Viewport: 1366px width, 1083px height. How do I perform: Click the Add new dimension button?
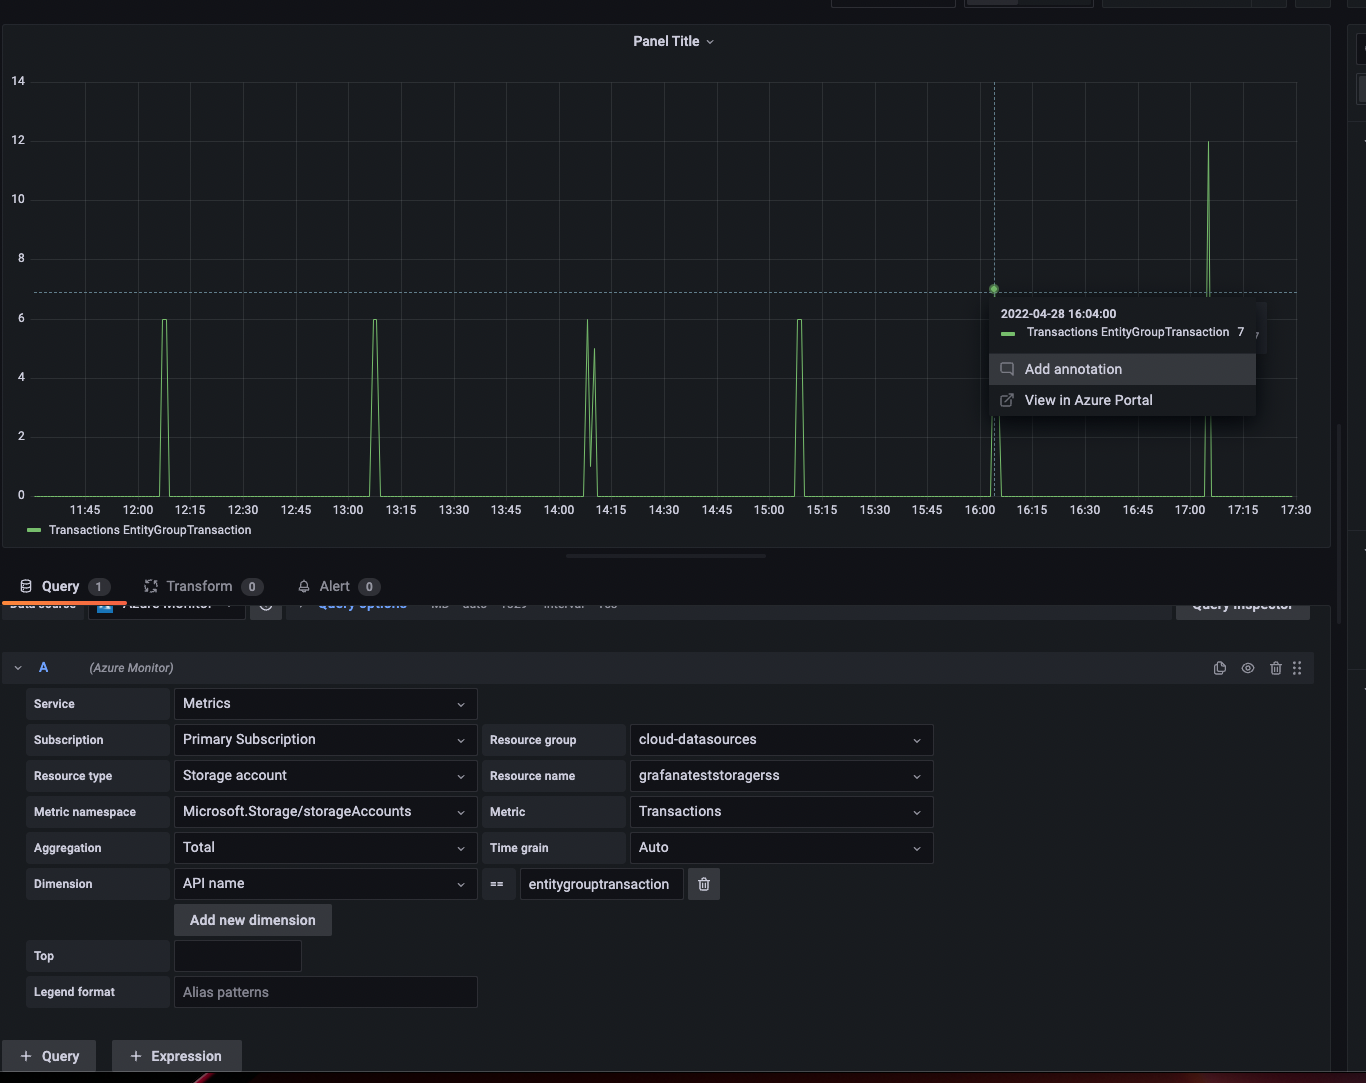coord(252,919)
